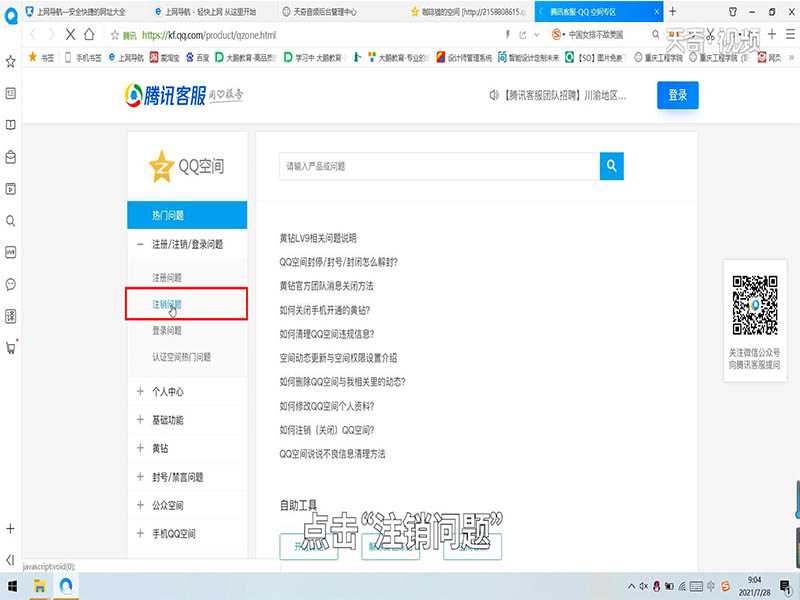
Task: Click the product question search input field
Action: coord(430,164)
